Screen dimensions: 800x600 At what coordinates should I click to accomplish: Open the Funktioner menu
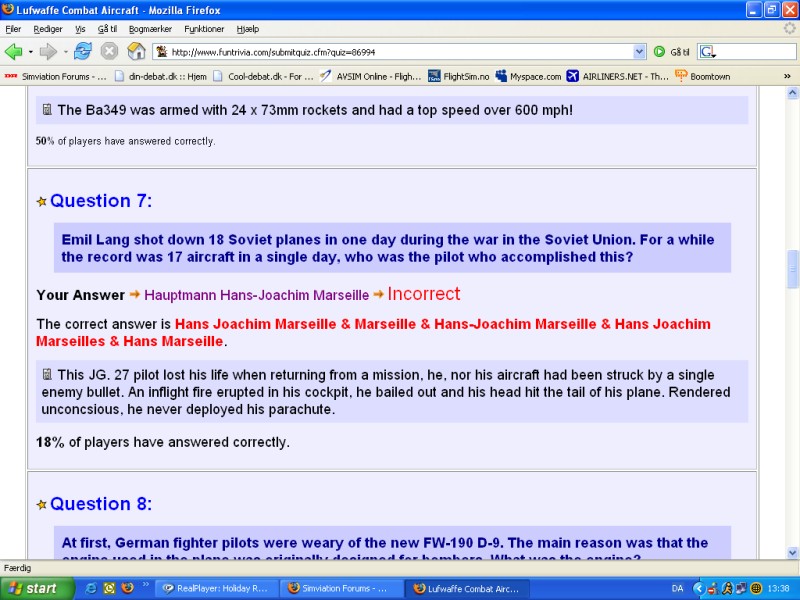coord(204,29)
